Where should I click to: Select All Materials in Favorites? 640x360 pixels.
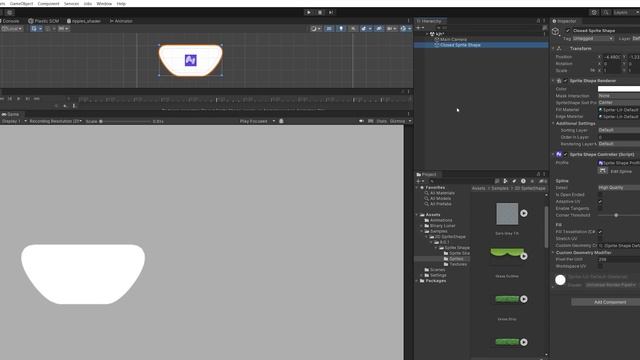point(442,193)
